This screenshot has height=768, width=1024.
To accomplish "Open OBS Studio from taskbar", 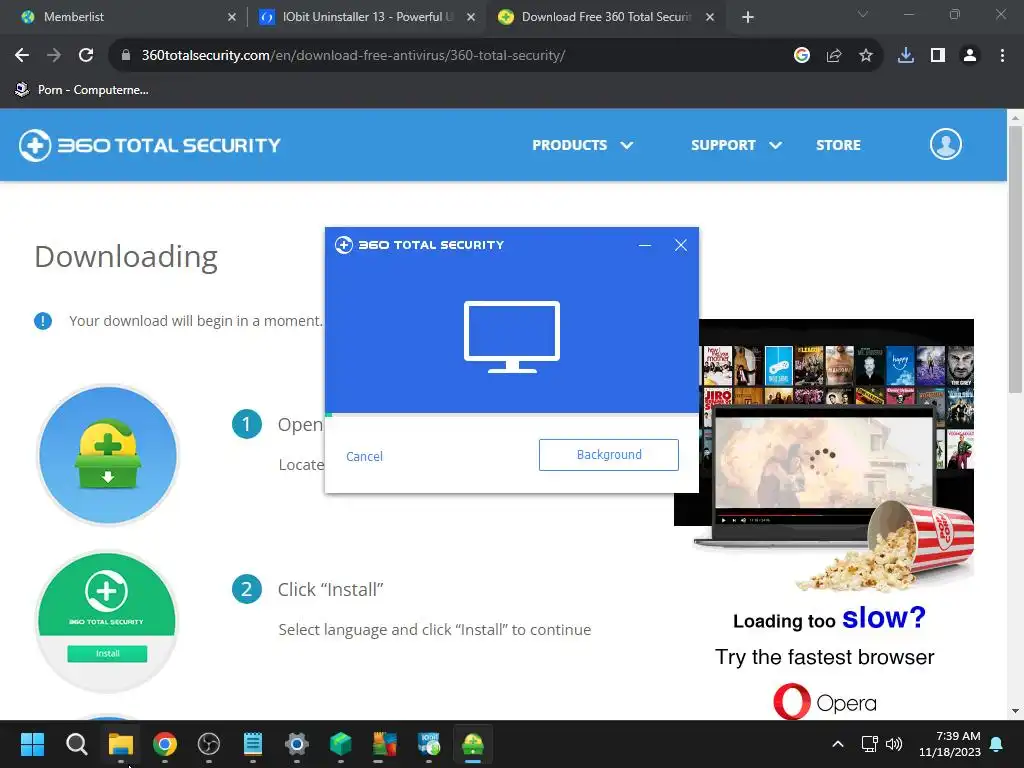I will point(209,744).
